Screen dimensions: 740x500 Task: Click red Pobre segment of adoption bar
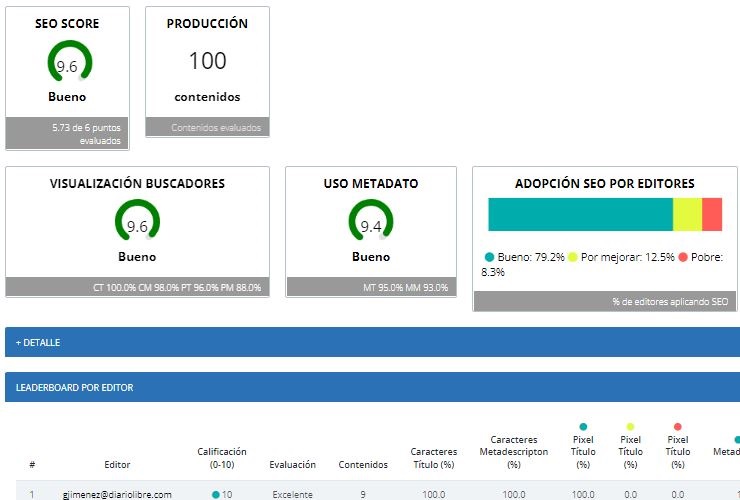[x=712, y=215]
